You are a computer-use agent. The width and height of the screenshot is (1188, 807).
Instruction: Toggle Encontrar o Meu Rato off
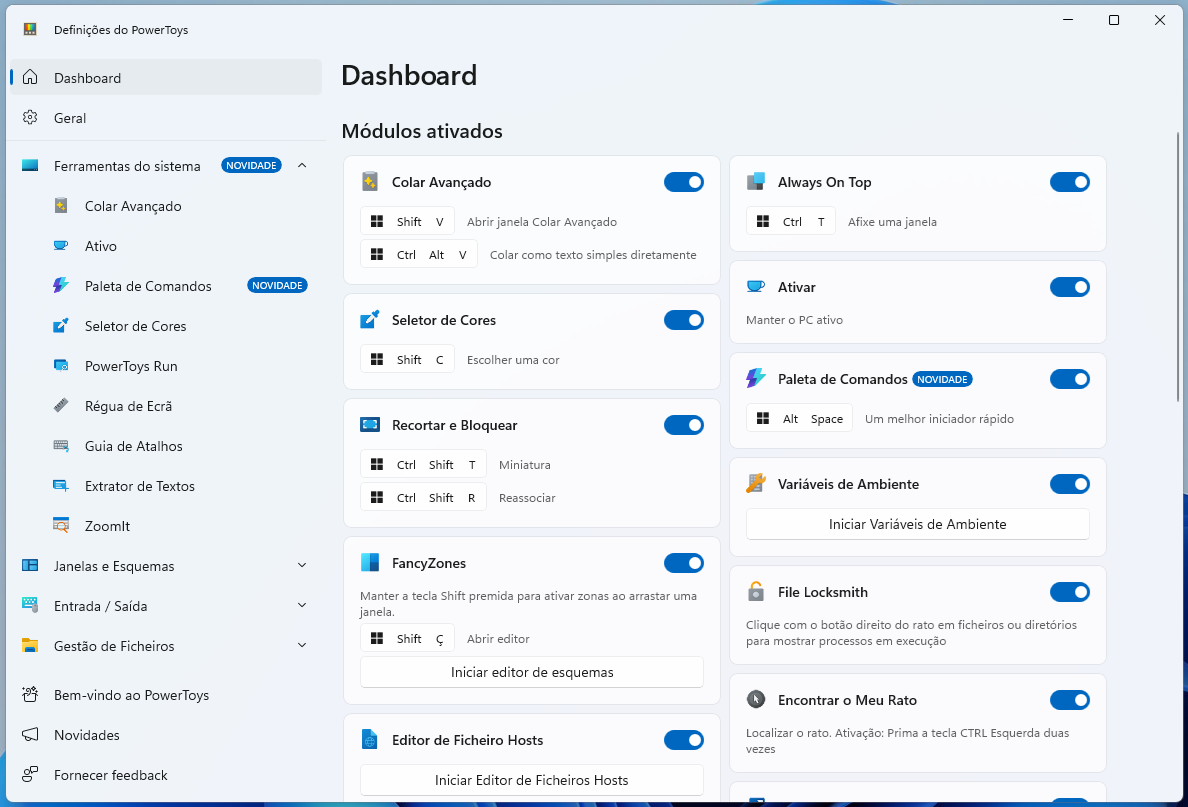1070,700
